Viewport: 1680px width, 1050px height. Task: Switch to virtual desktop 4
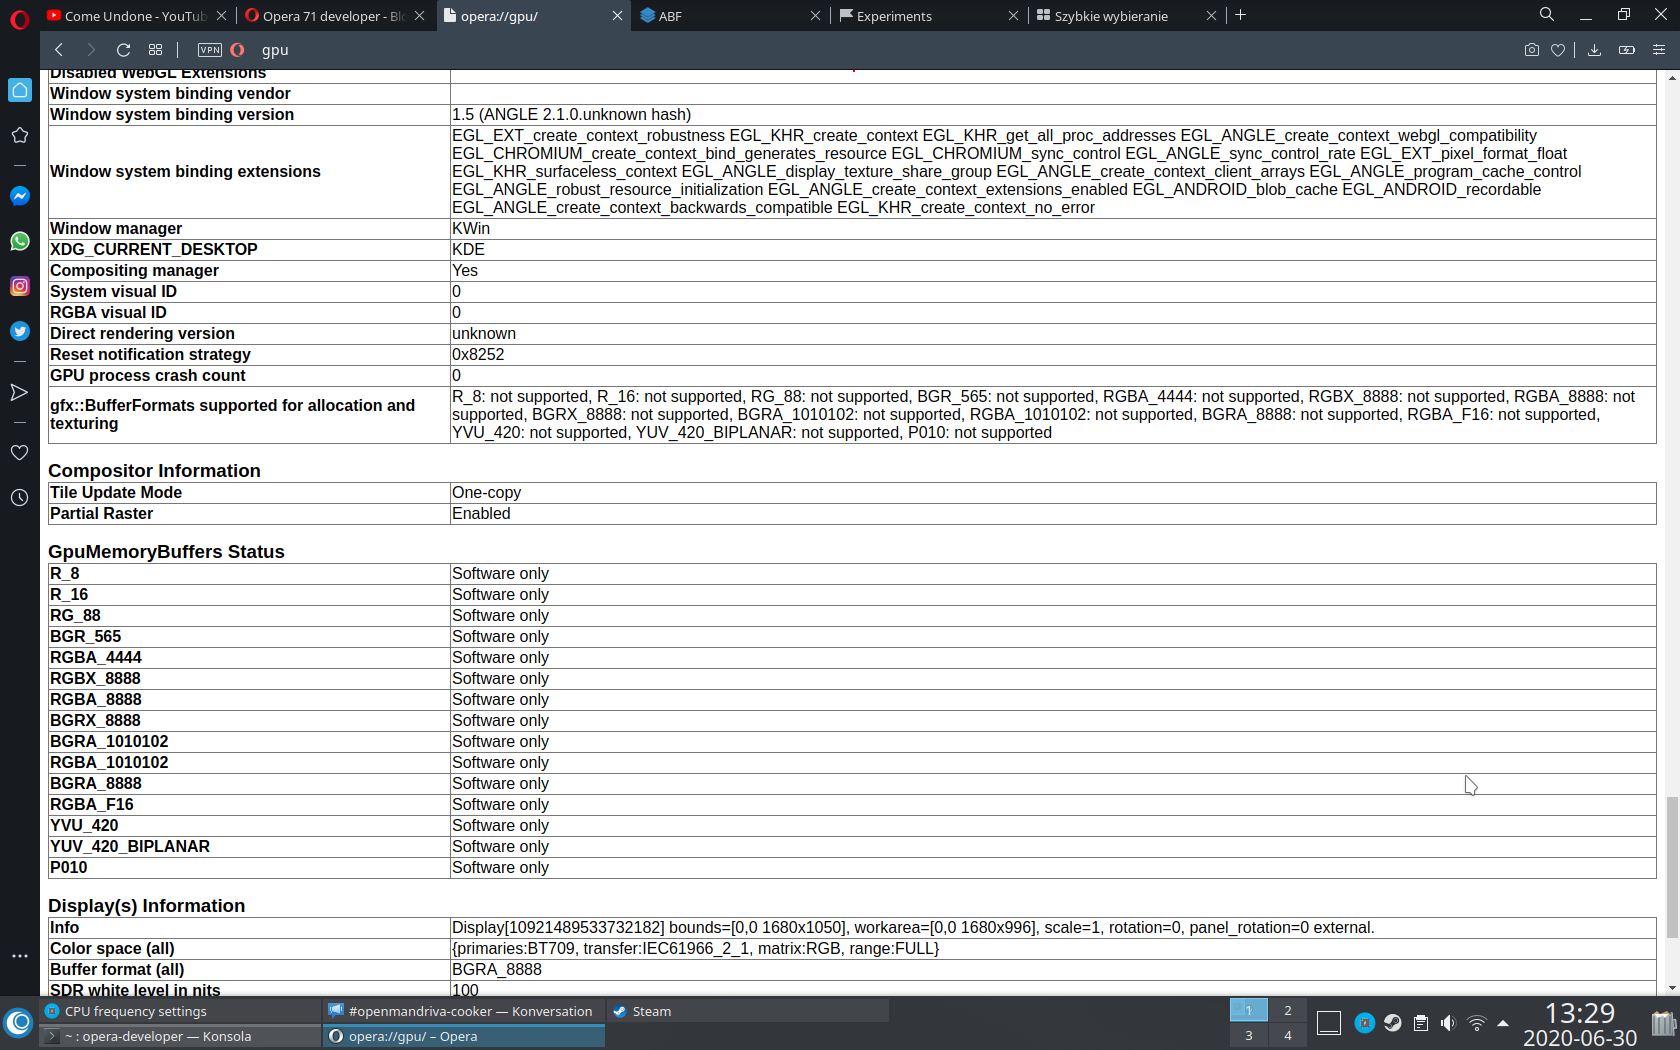tap(1288, 1036)
